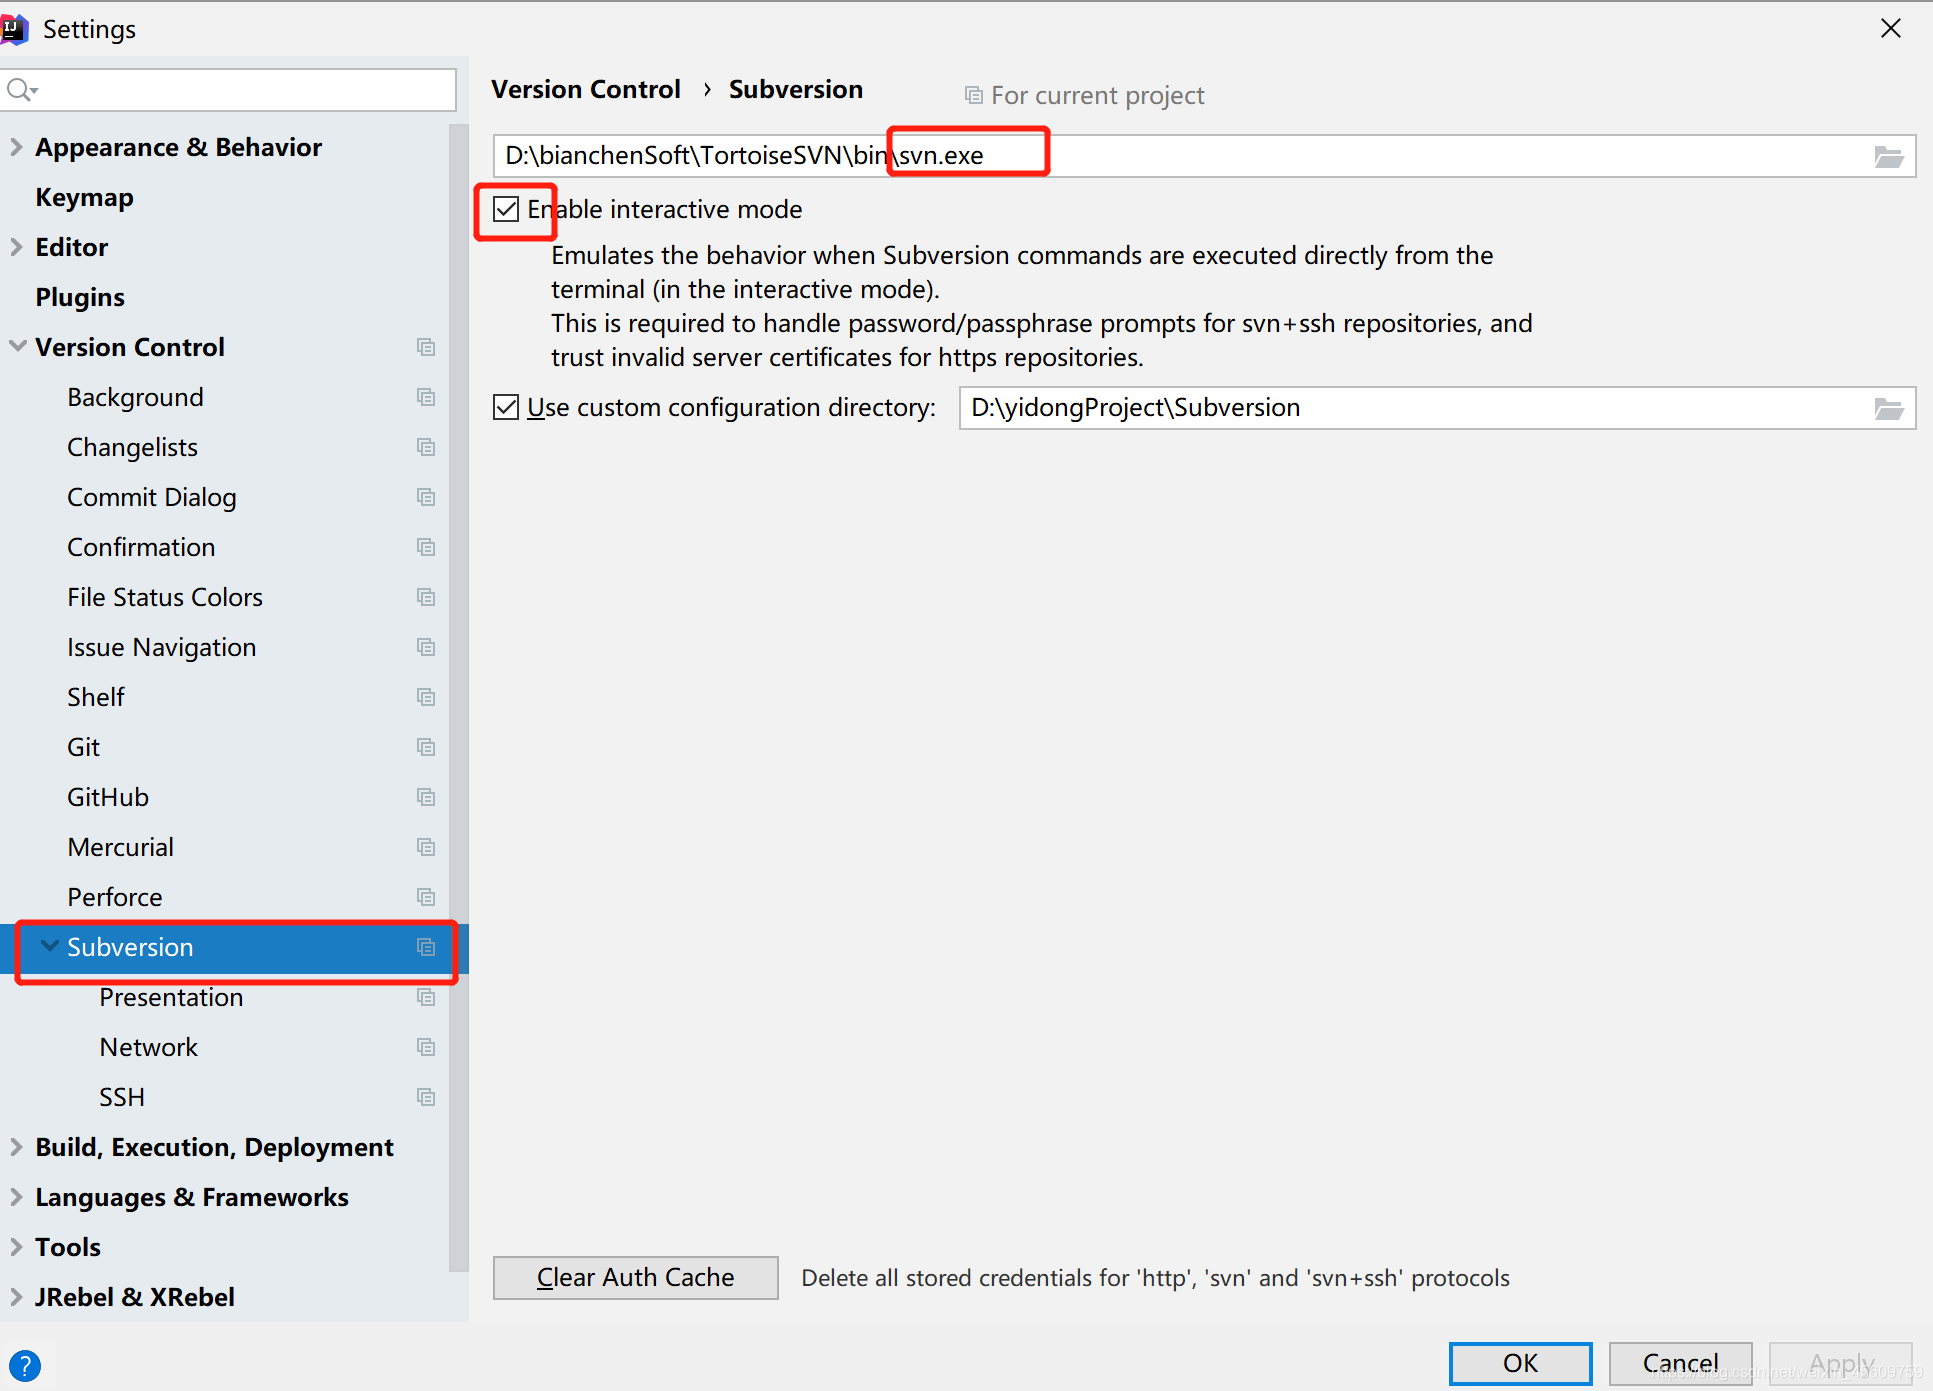The image size is (1933, 1391).
Task: Click the browse folder icon for configuration directory
Action: (1888, 409)
